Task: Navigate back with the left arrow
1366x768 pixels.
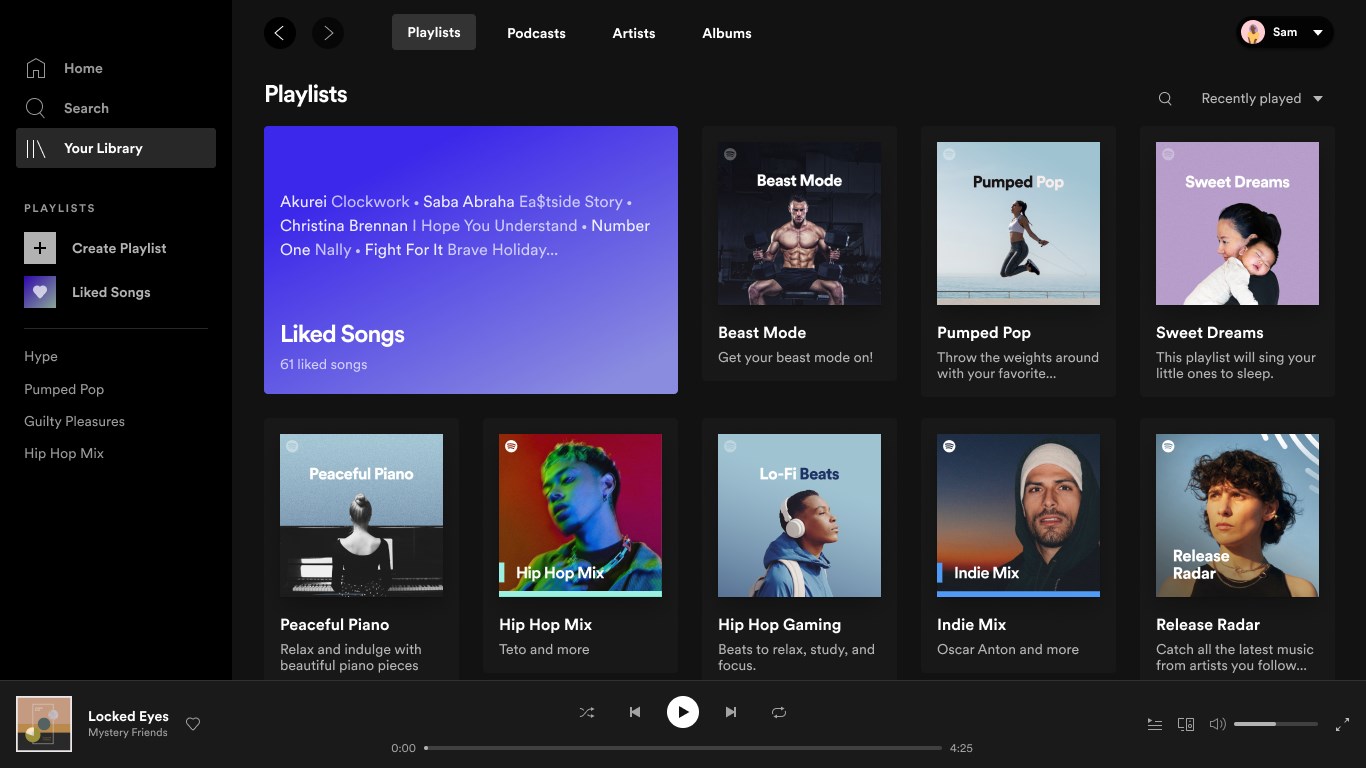Action: point(280,32)
